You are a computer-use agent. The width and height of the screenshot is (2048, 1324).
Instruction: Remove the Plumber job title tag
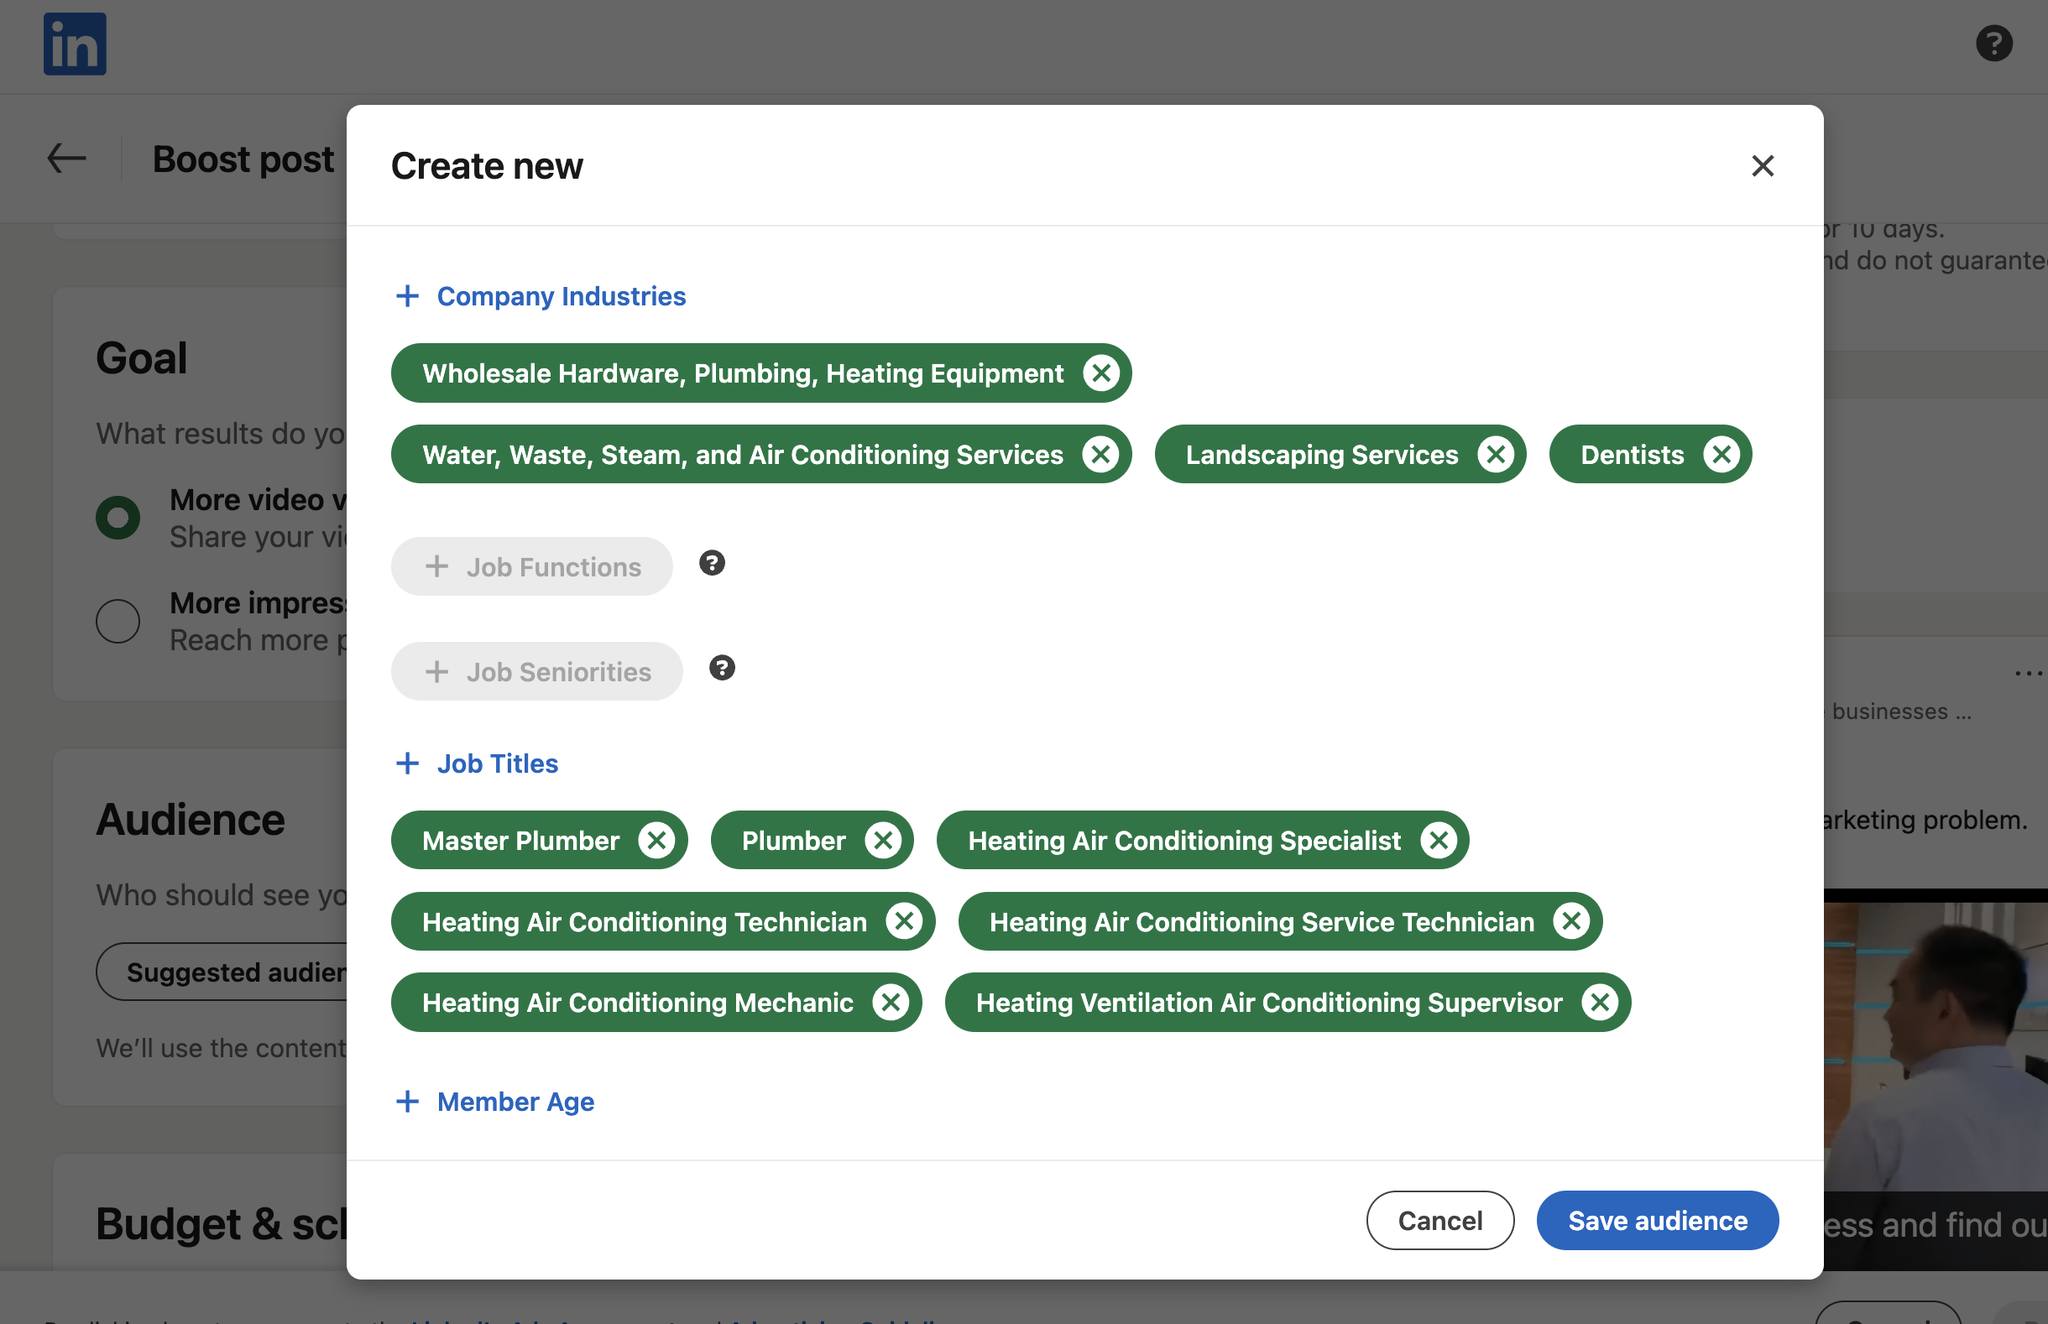click(883, 841)
